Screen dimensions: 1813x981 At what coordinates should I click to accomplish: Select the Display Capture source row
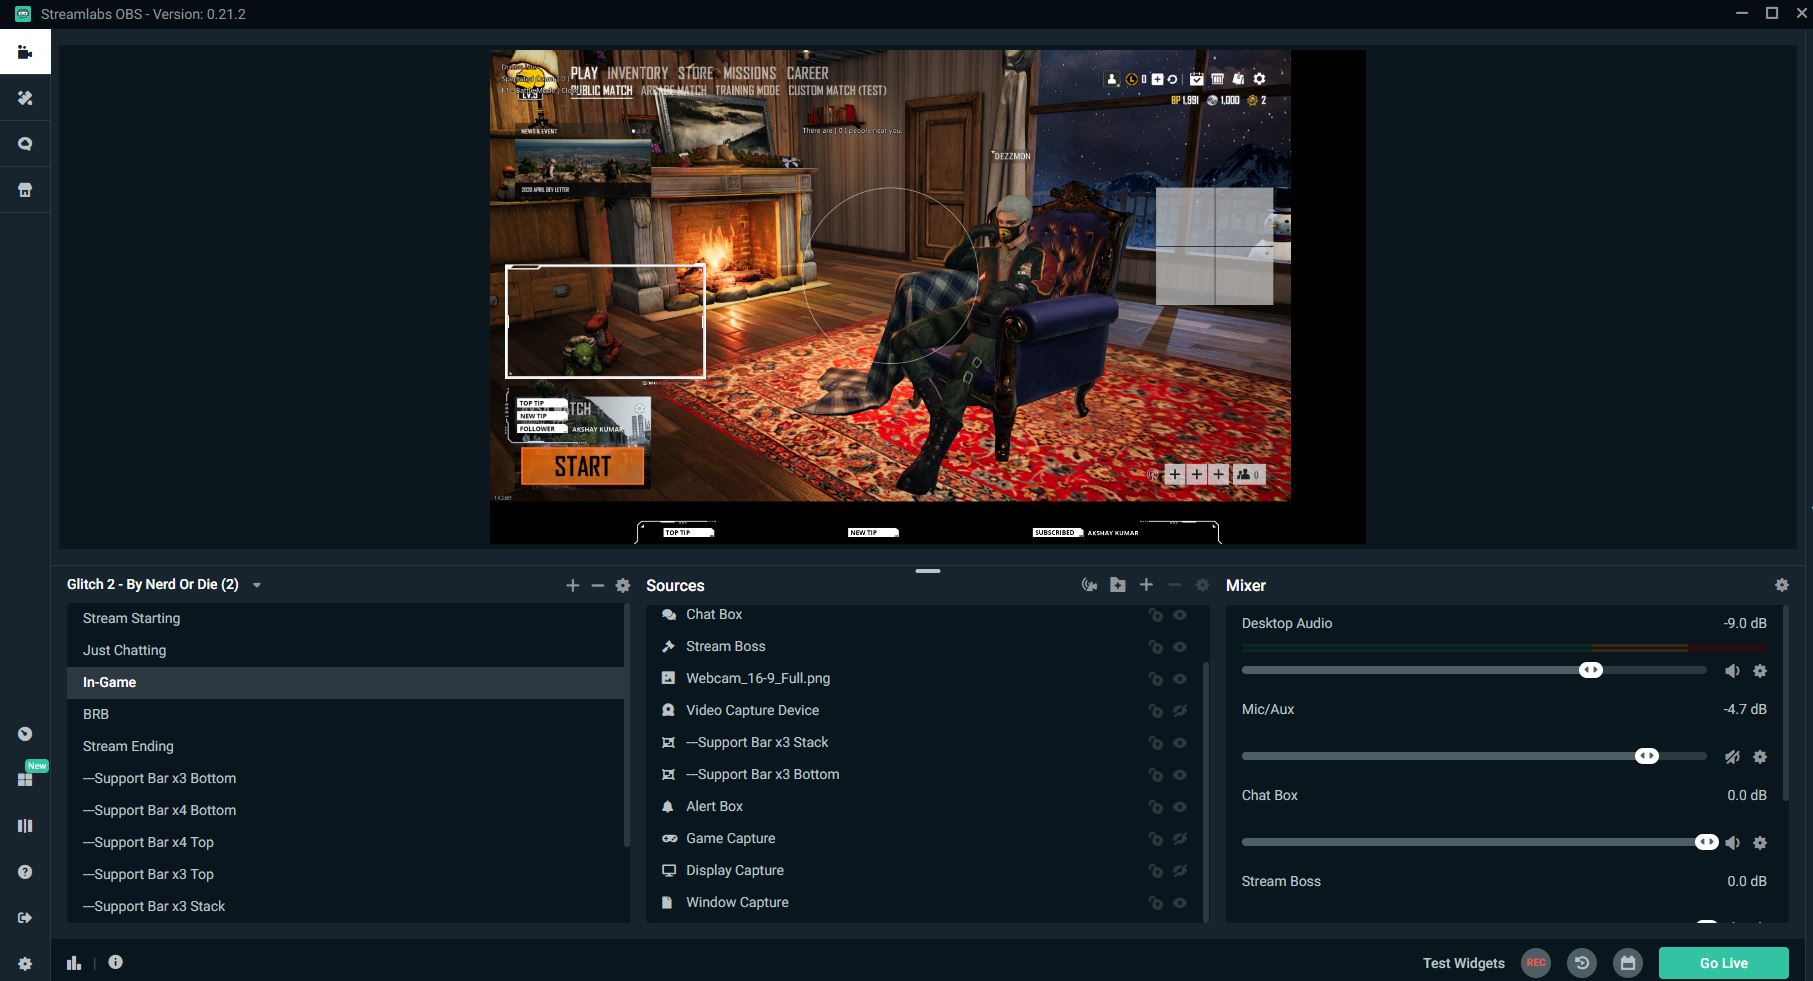click(x=925, y=870)
